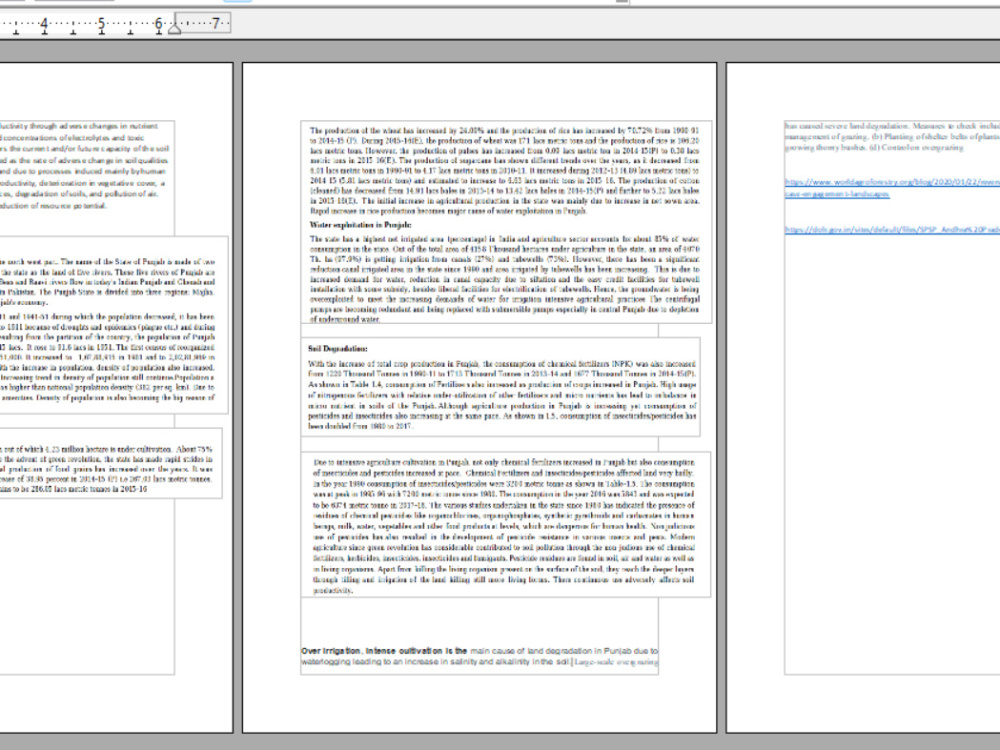
Task: Click the right indent marker on the ruler
Action: click(x=174, y=27)
